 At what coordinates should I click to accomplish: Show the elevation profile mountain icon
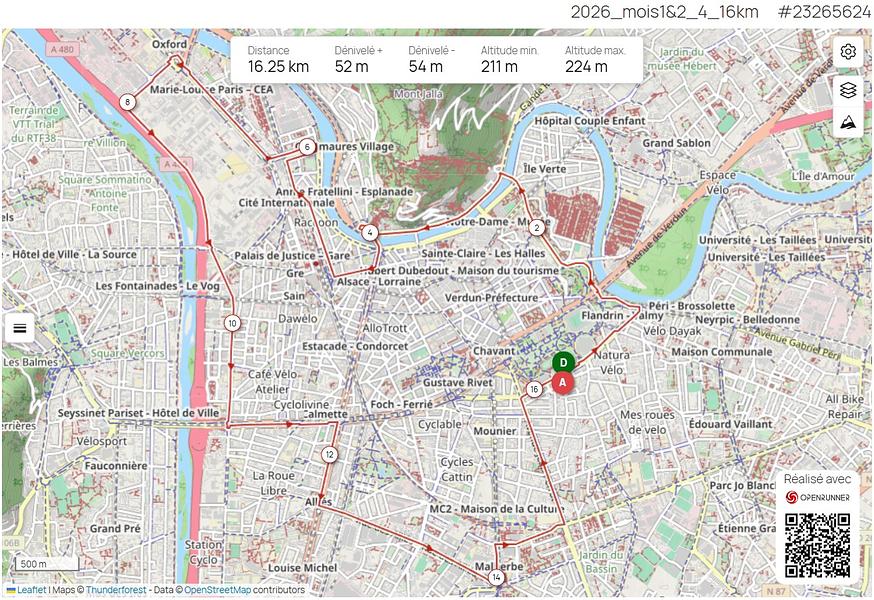848,123
